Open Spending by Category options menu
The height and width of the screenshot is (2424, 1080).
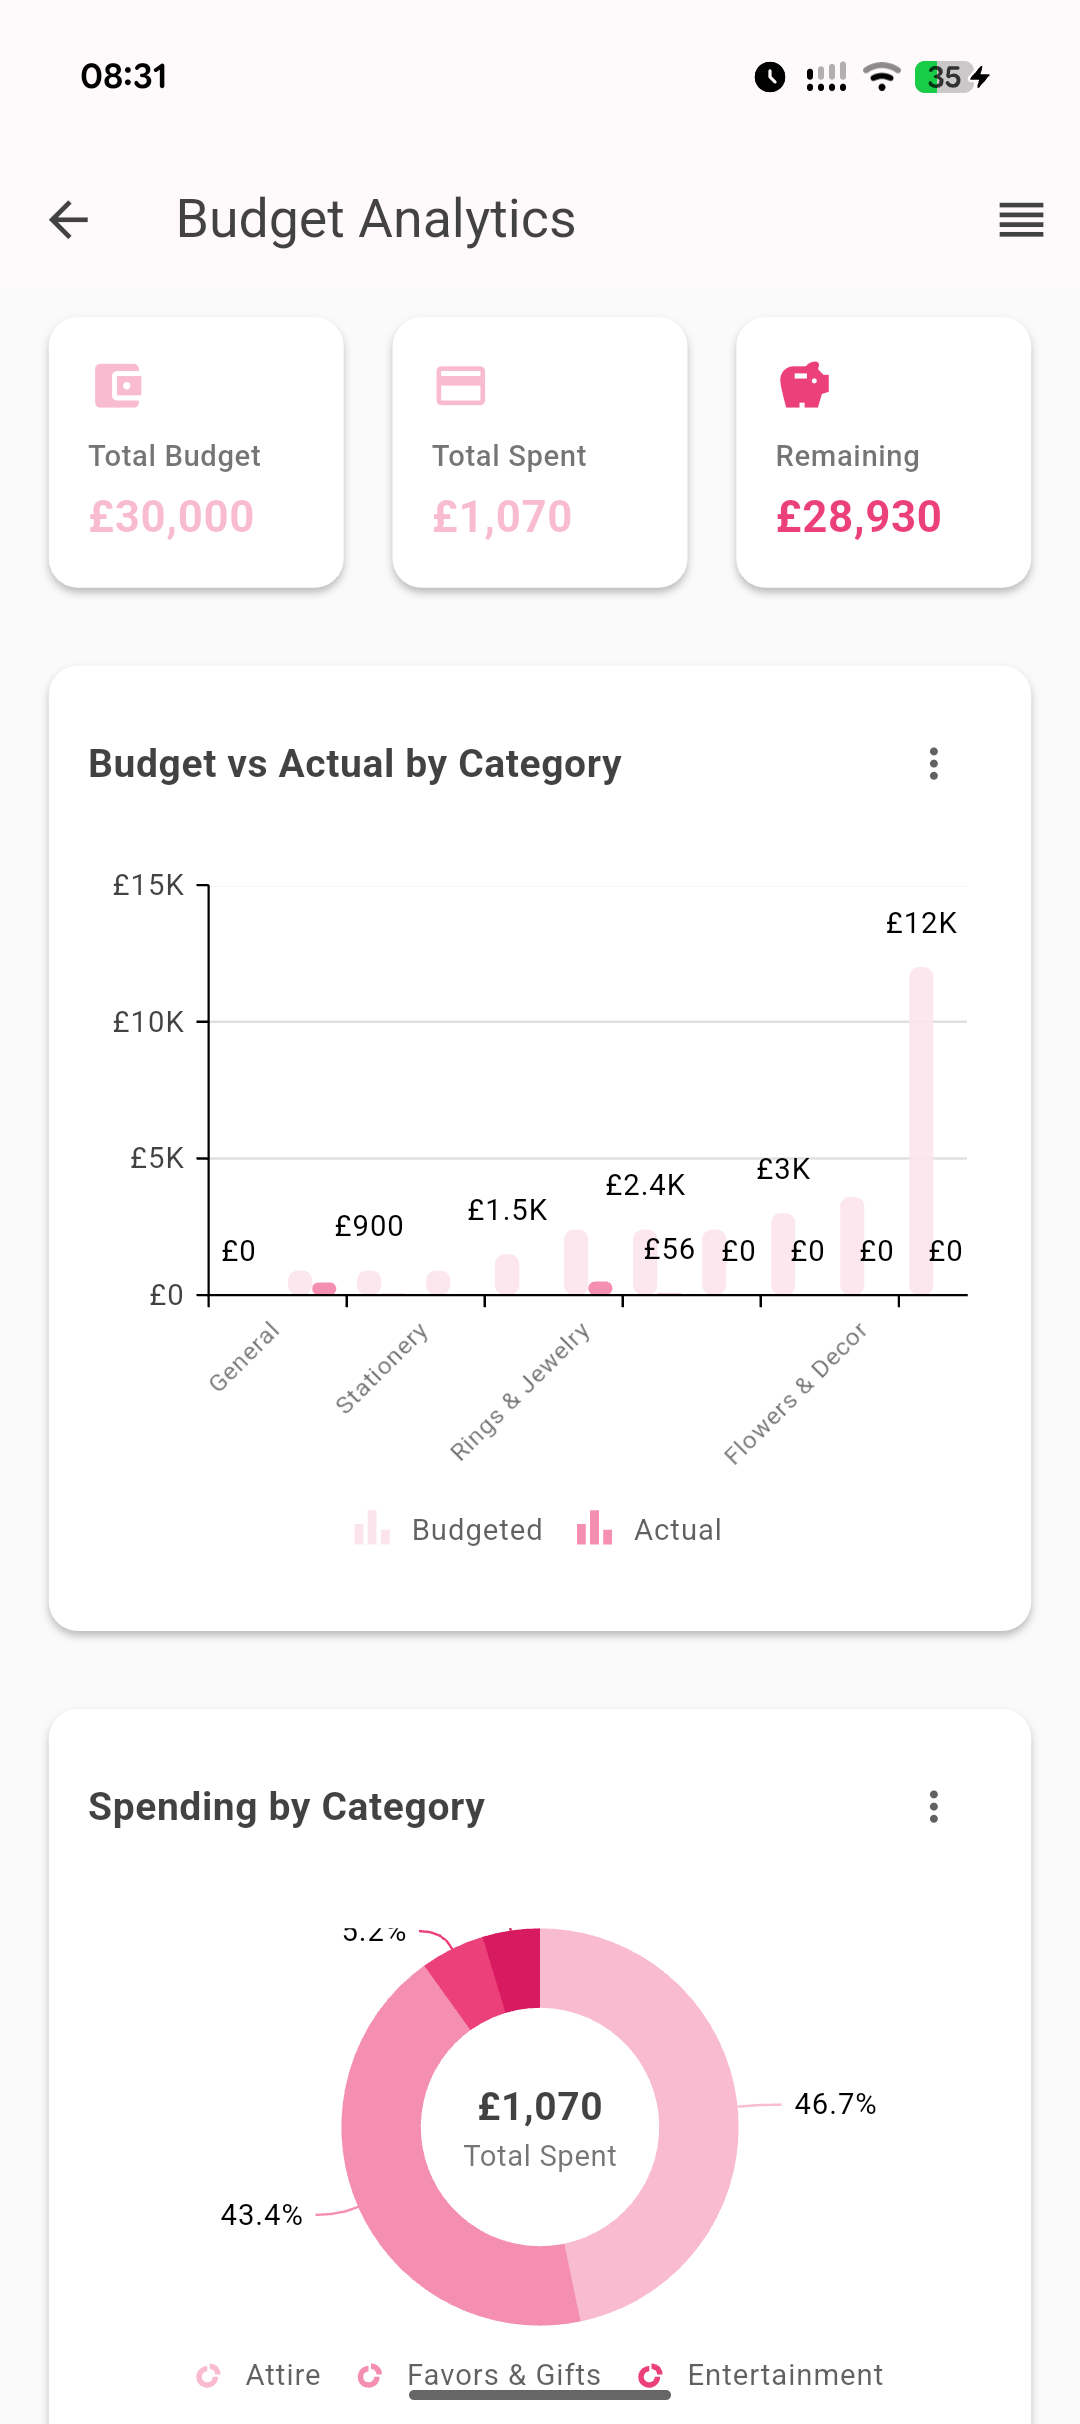(934, 1807)
